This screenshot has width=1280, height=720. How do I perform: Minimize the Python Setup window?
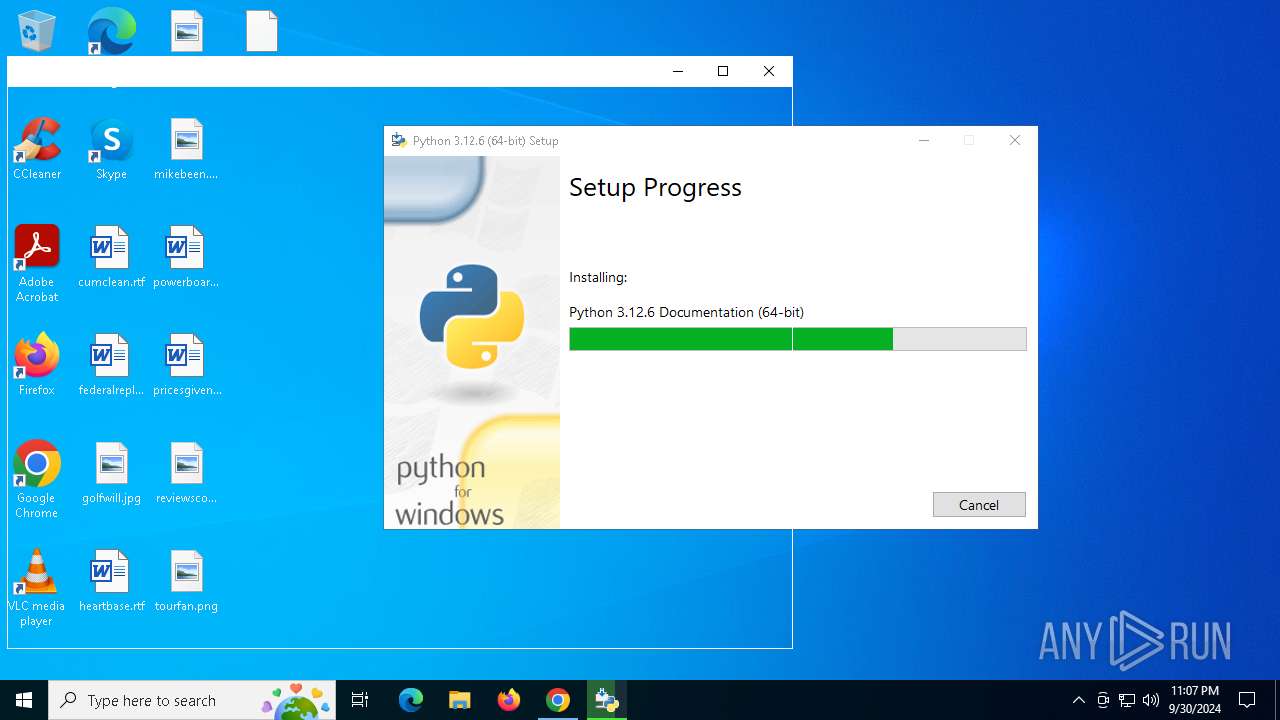click(x=924, y=141)
